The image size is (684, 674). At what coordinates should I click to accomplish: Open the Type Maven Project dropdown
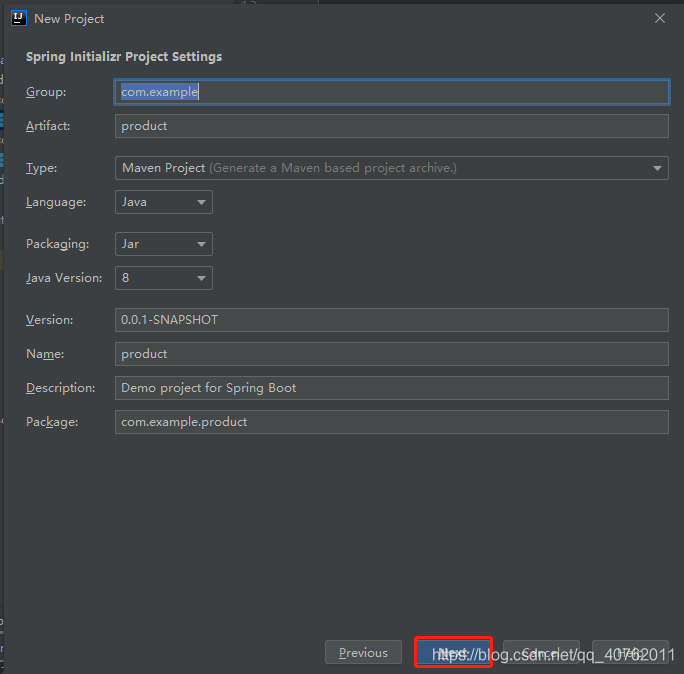tap(391, 168)
